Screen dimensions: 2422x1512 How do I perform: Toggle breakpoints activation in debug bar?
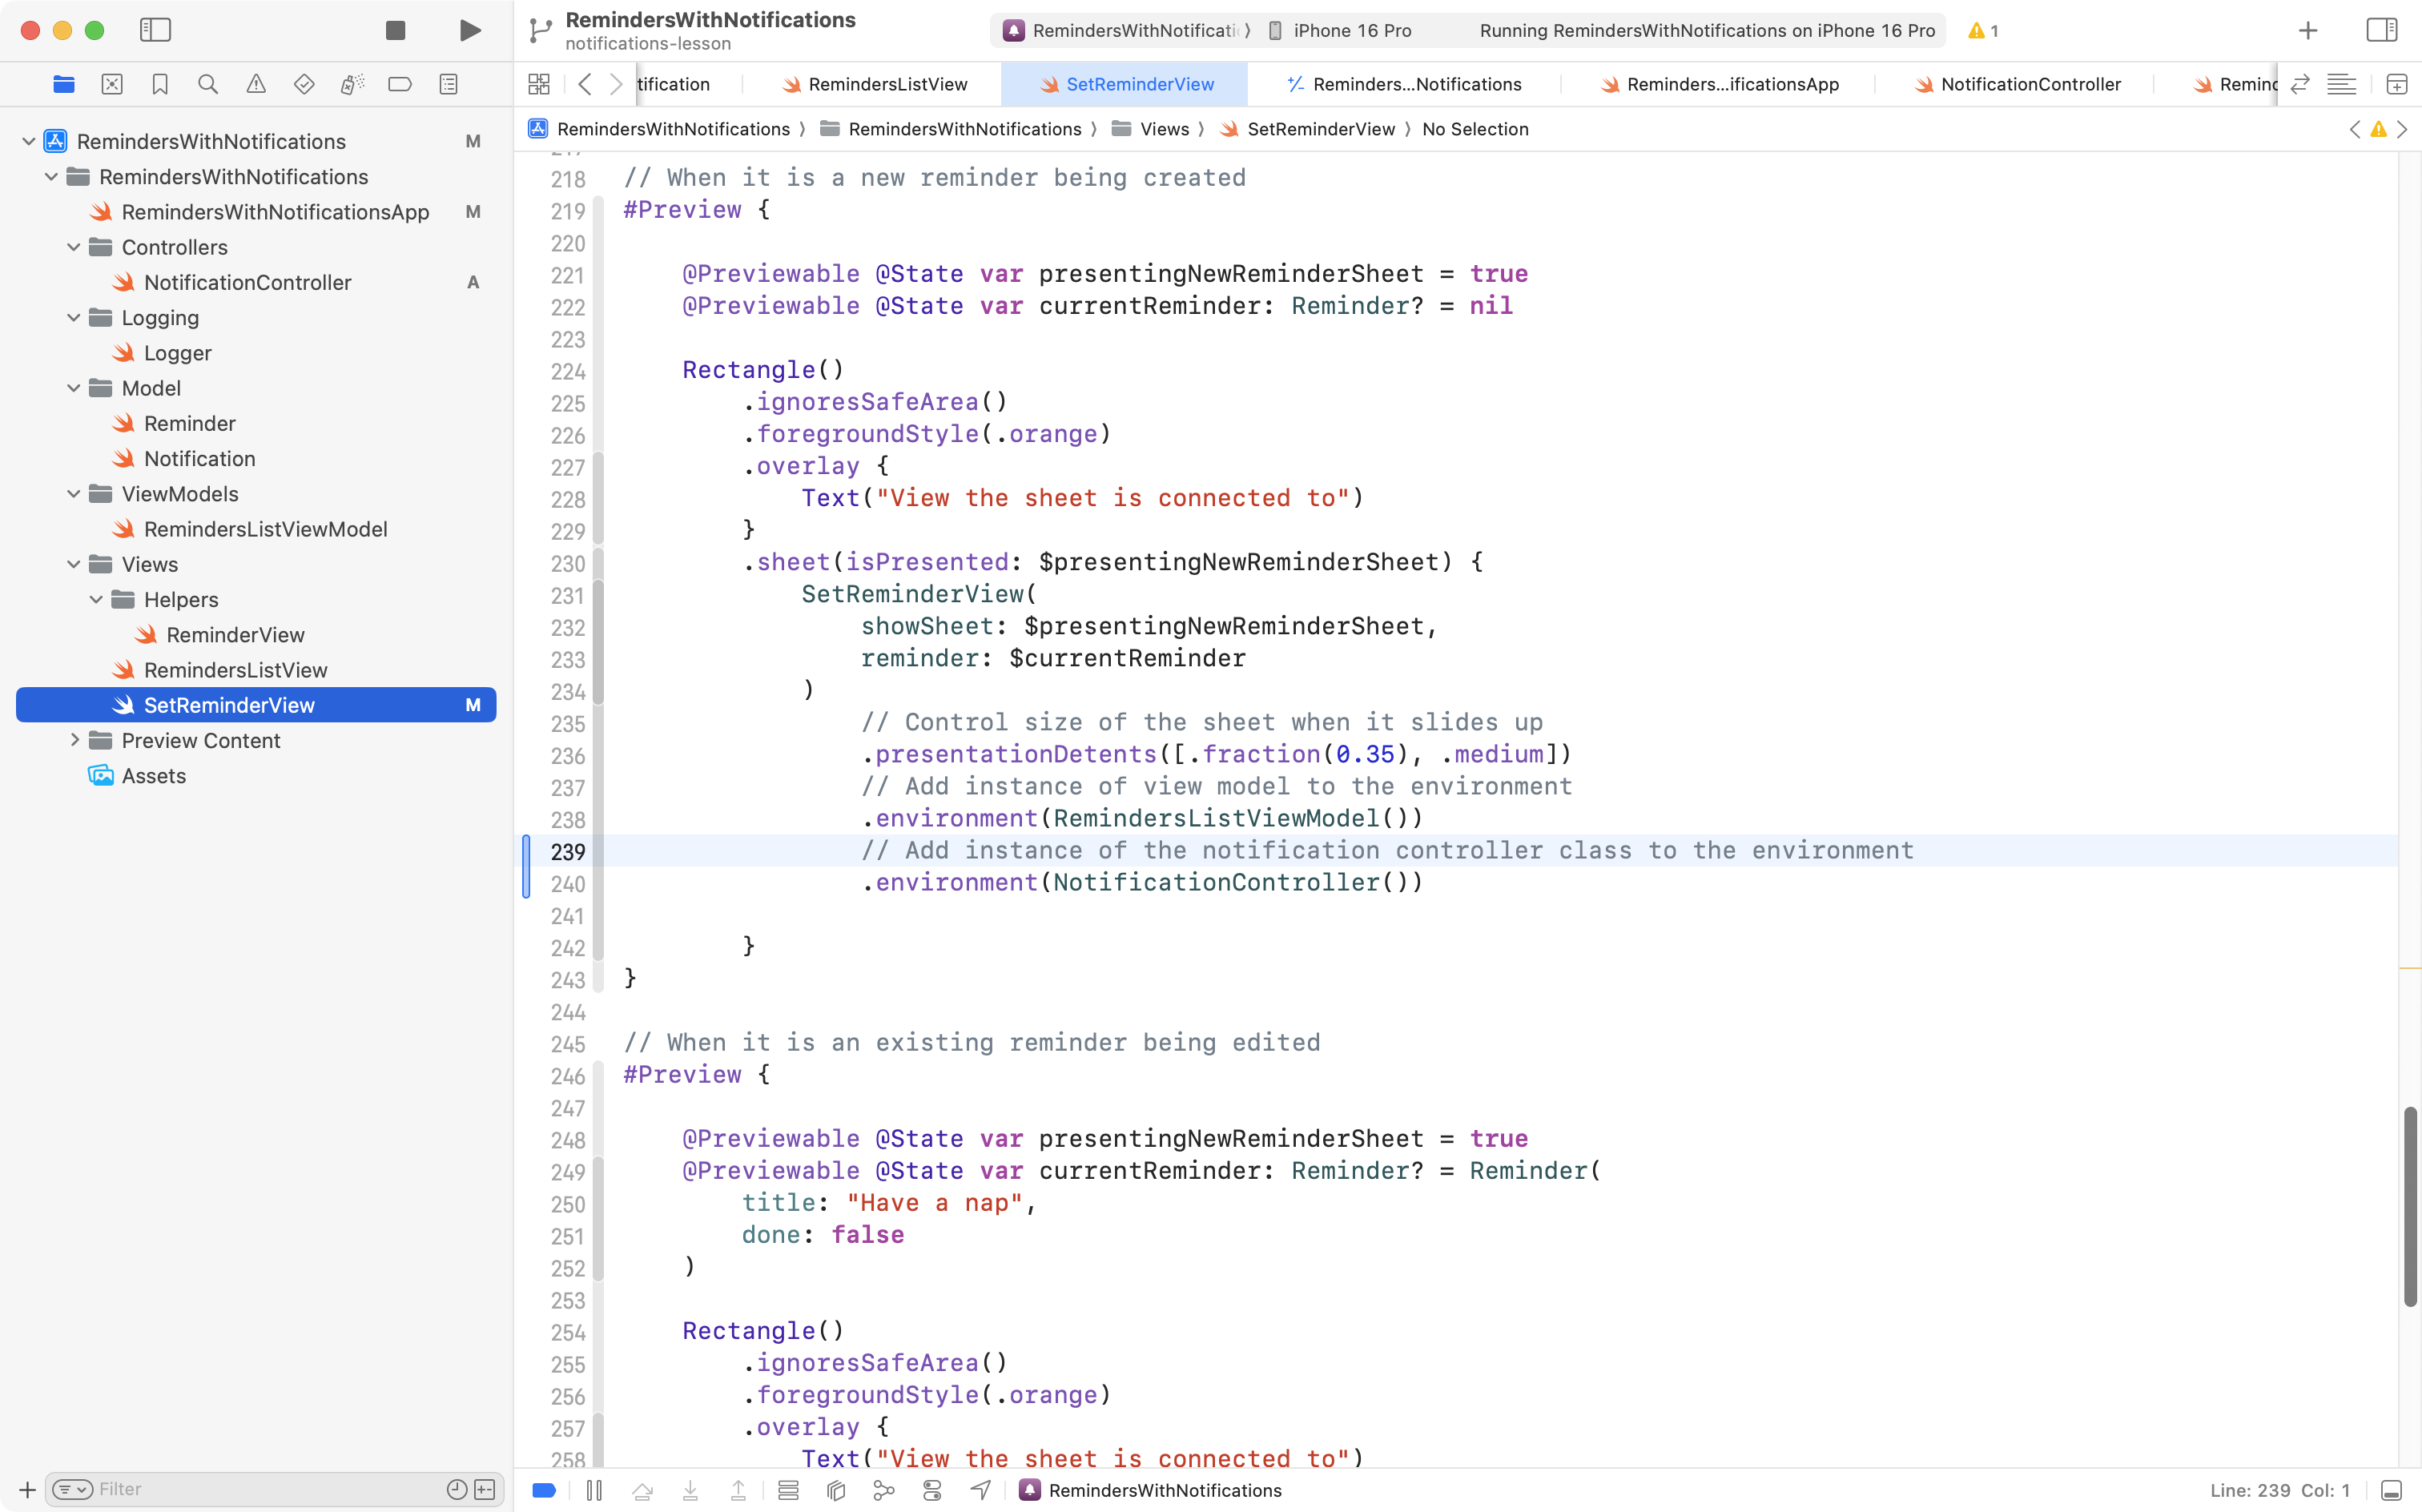coord(544,1490)
